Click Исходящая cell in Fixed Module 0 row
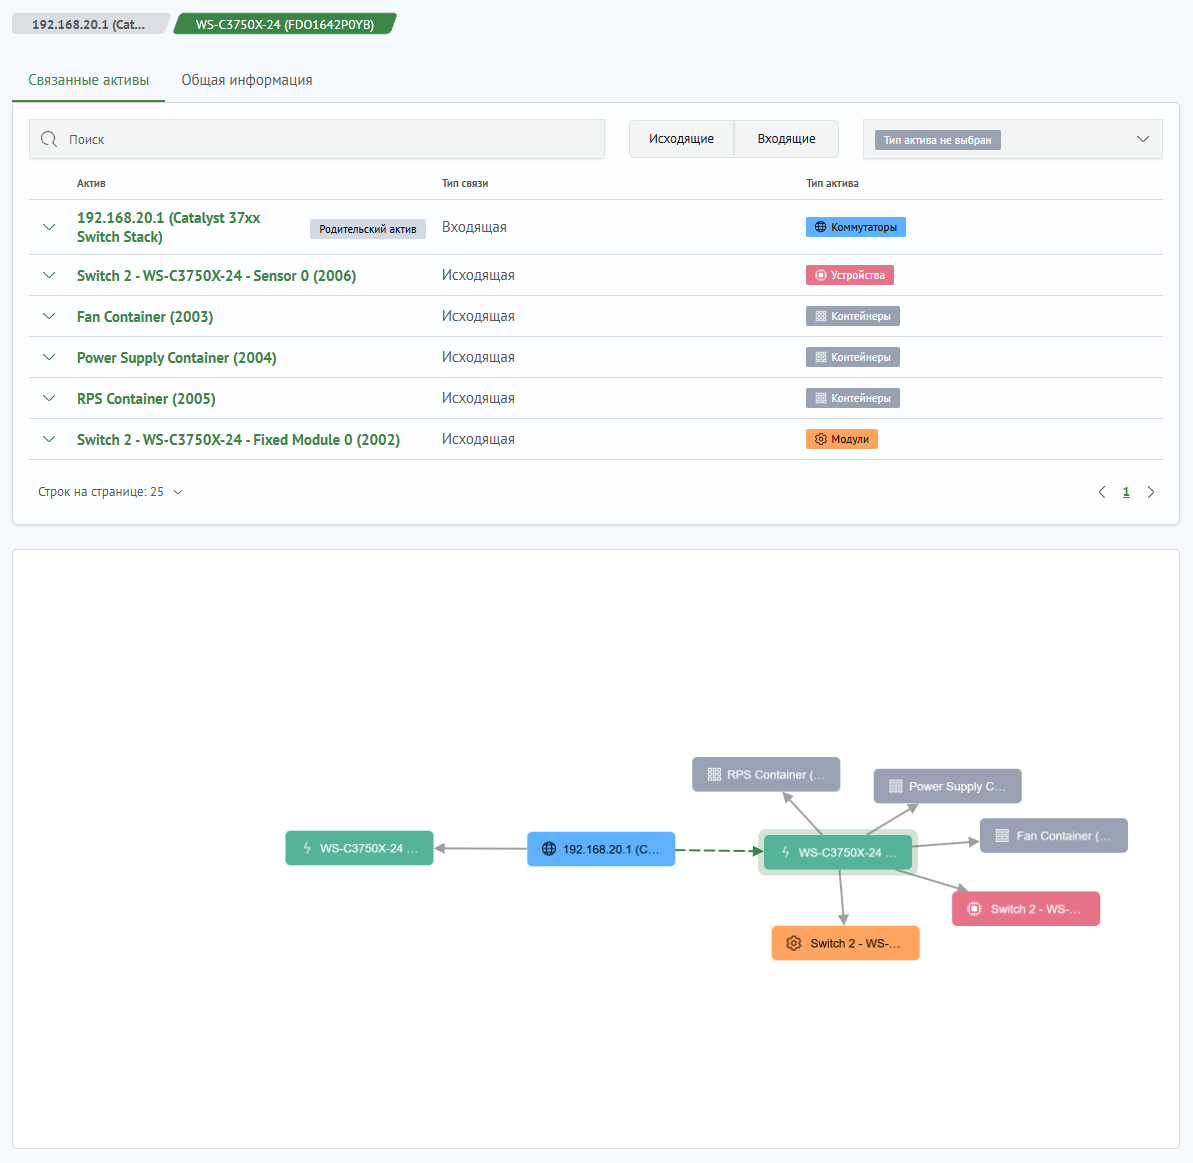The width and height of the screenshot is (1193, 1163). tap(478, 440)
